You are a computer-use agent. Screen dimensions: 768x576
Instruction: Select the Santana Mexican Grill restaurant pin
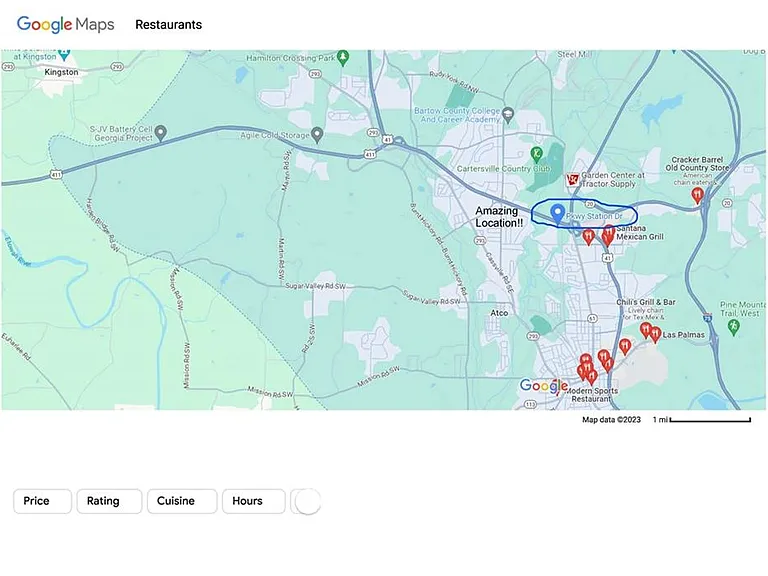(609, 234)
